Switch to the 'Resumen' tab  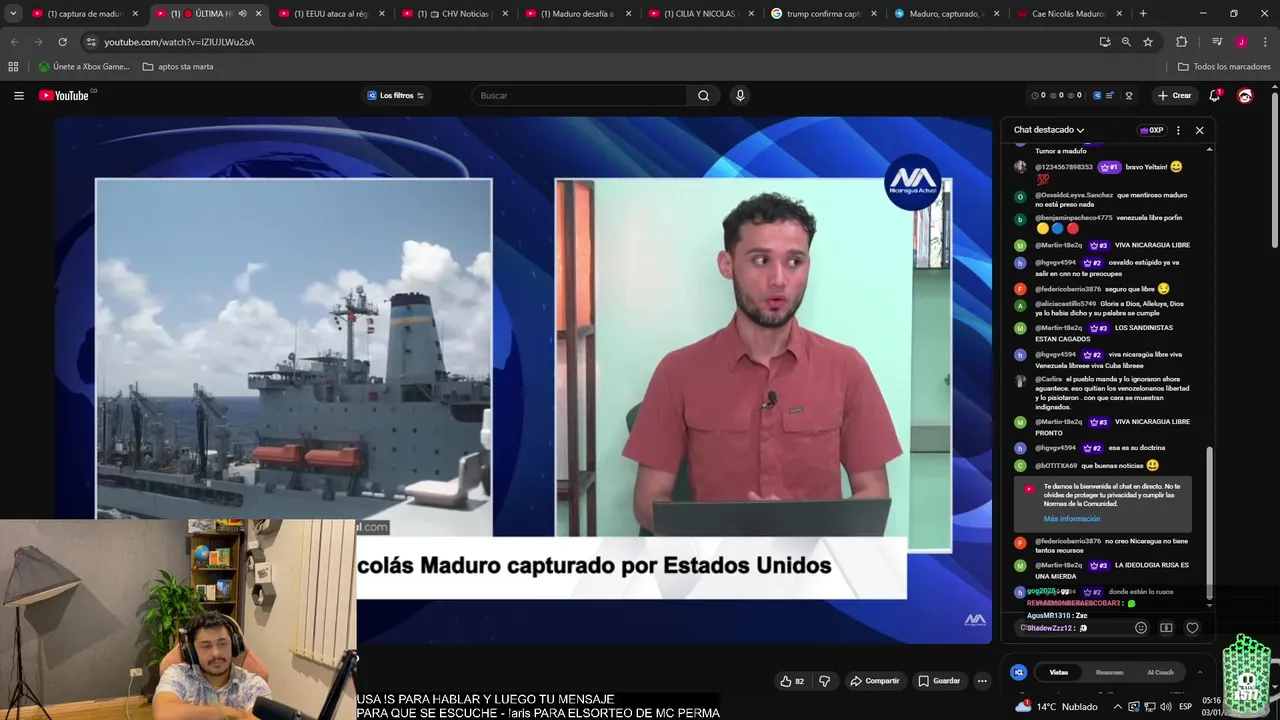tap(1109, 672)
